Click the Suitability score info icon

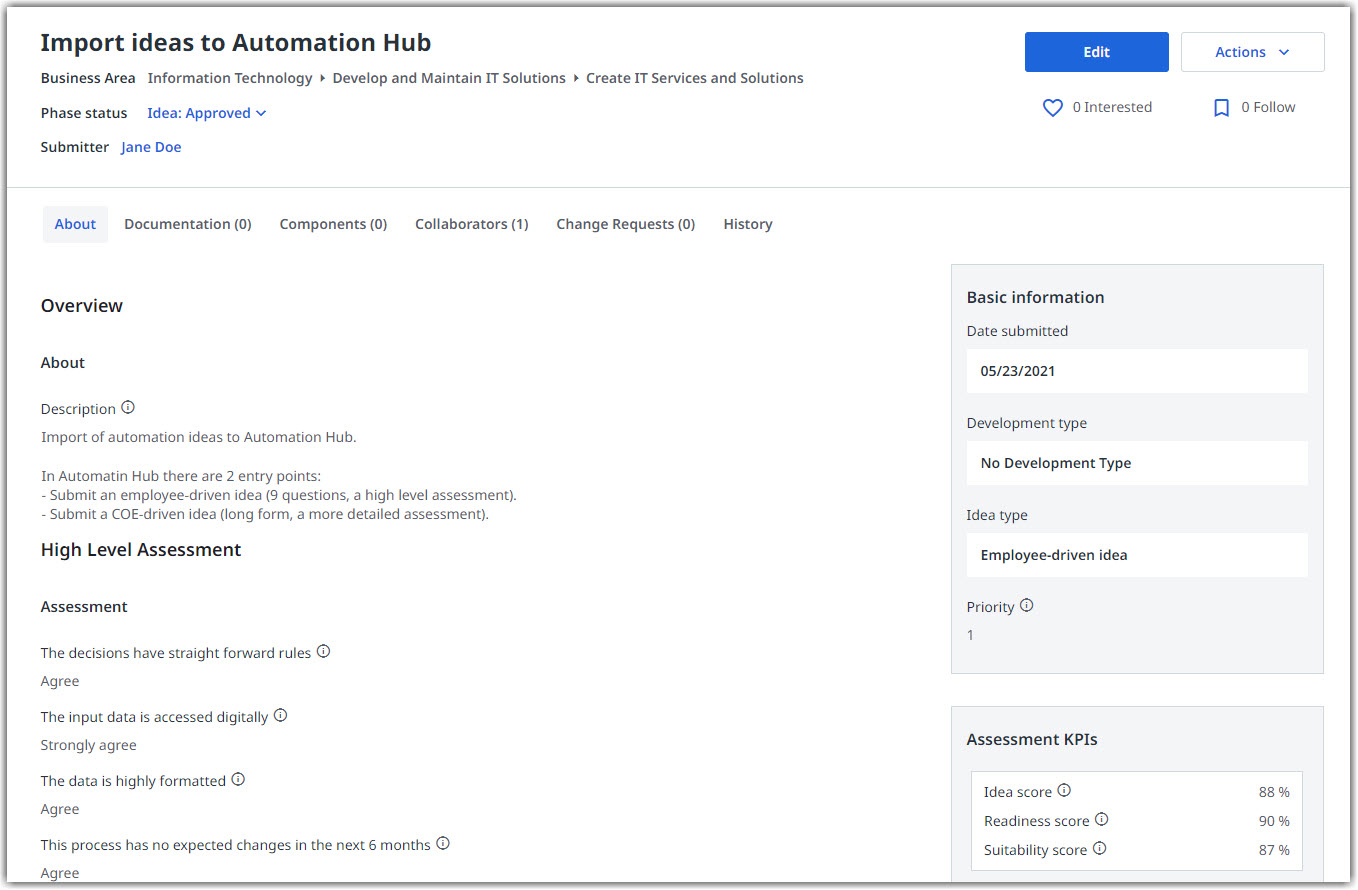[1099, 849]
